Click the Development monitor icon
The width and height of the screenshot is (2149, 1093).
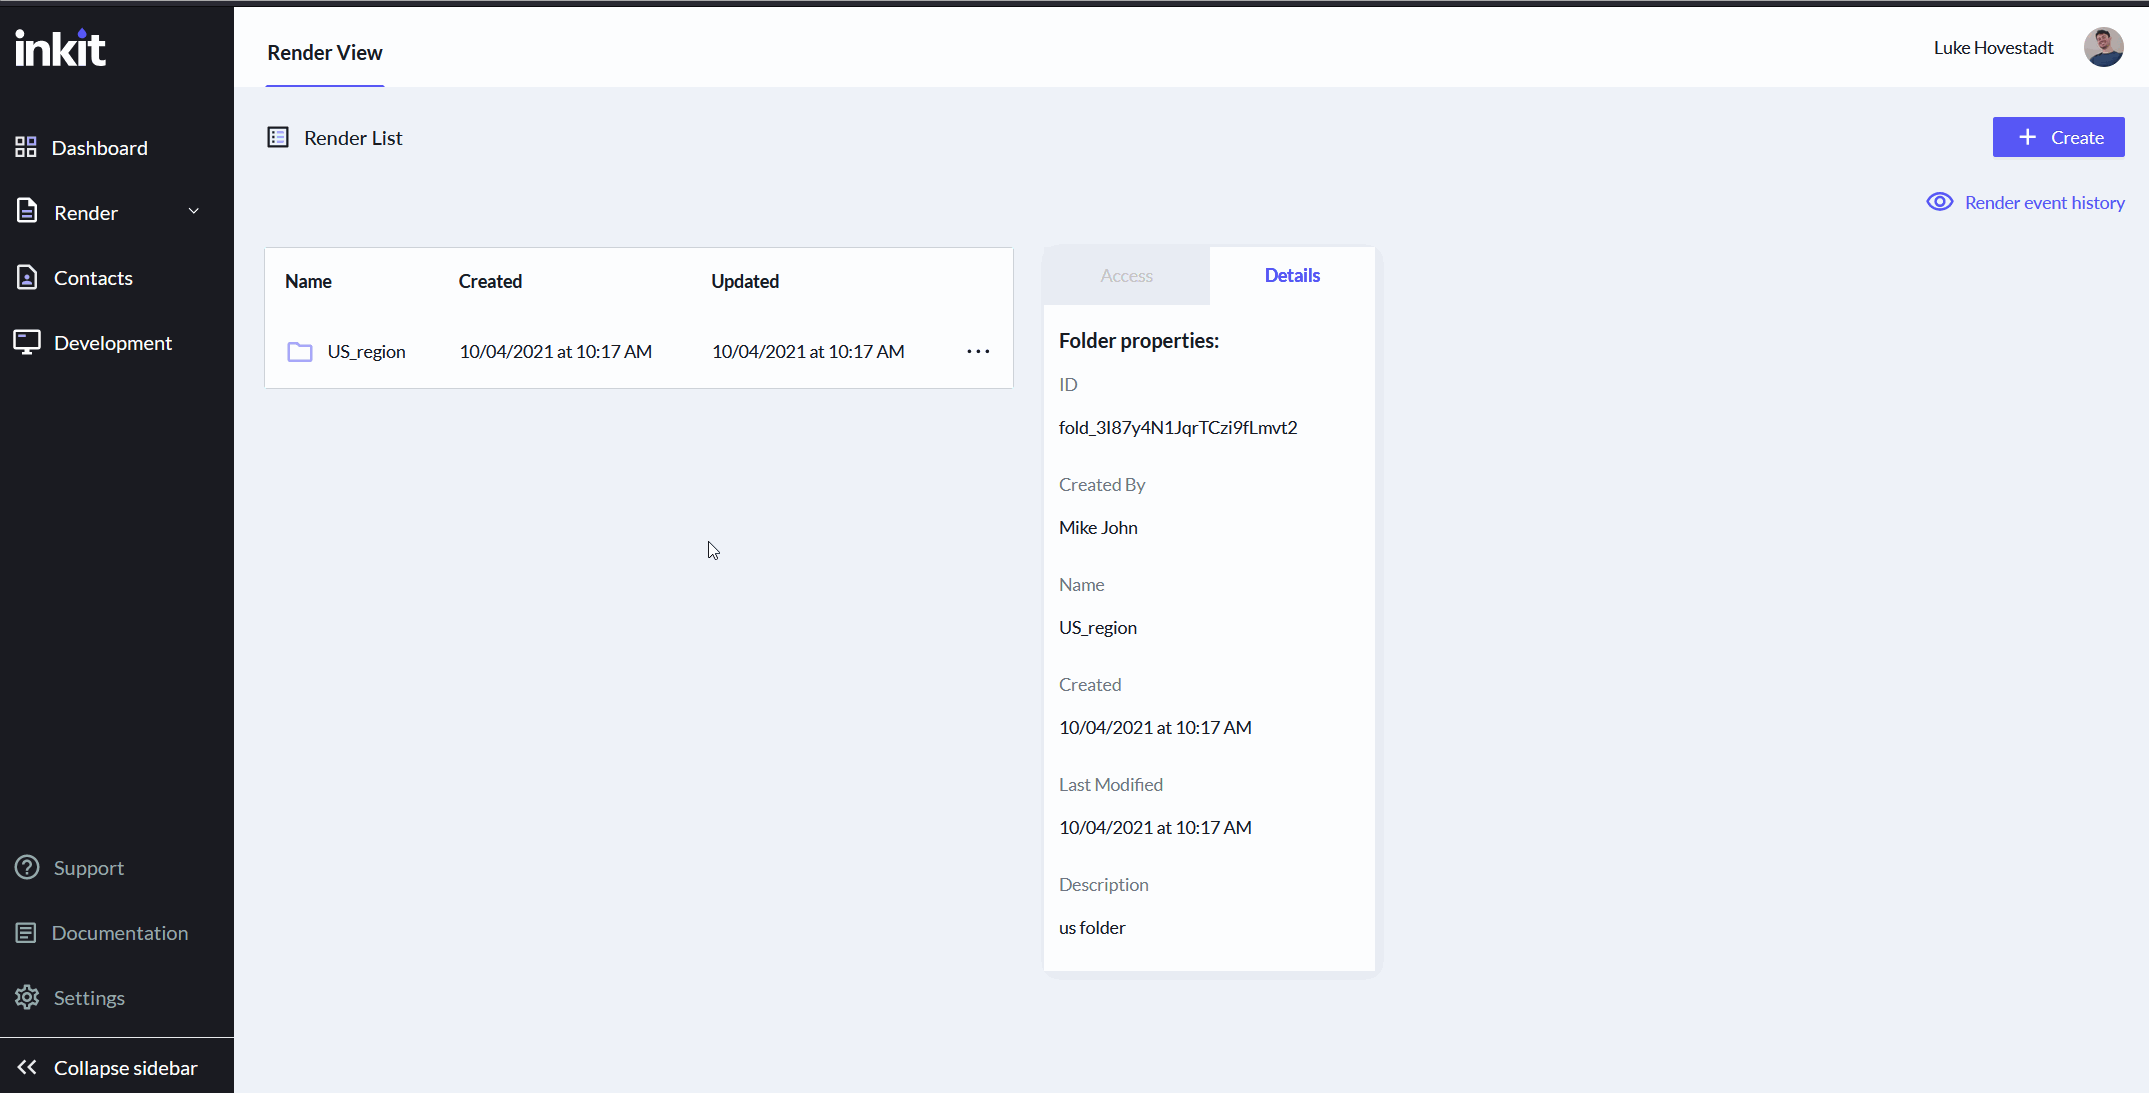(27, 343)
